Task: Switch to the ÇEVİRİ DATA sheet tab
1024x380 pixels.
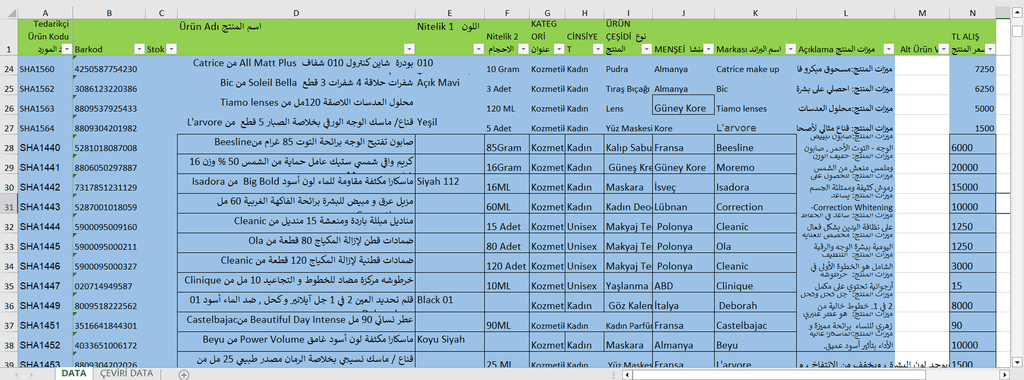Action: pos(127,373)
